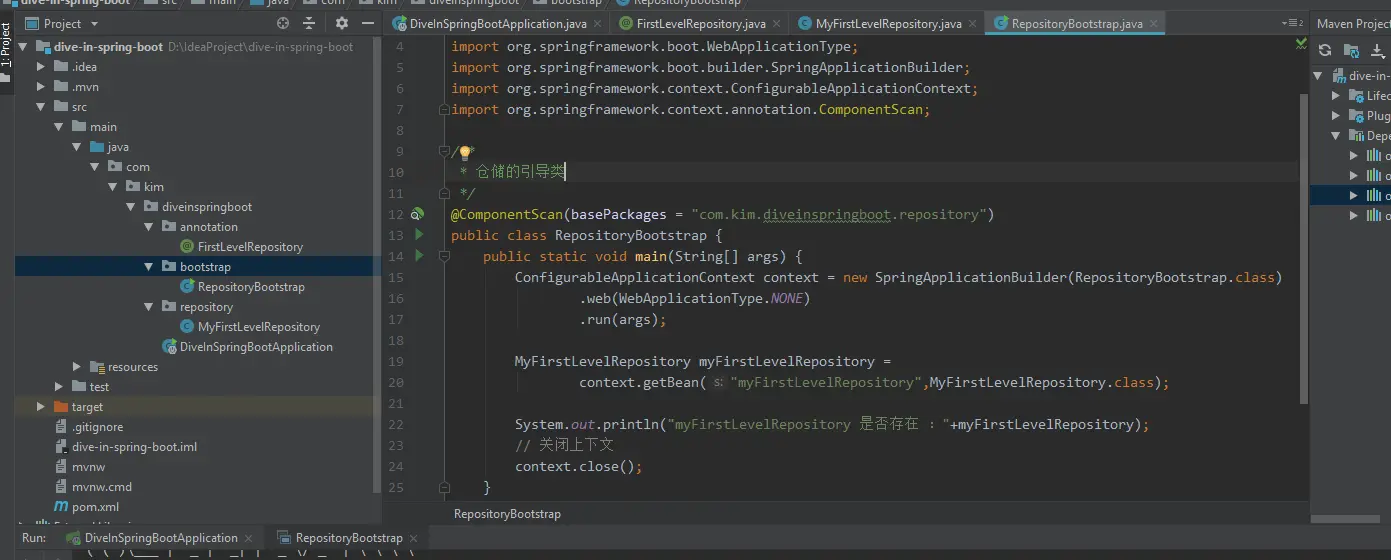This screenshot has height=560, width=1391.
Task: Select FirstLevelRepository annotation file in tree
Action: click(x=241, y=247)
